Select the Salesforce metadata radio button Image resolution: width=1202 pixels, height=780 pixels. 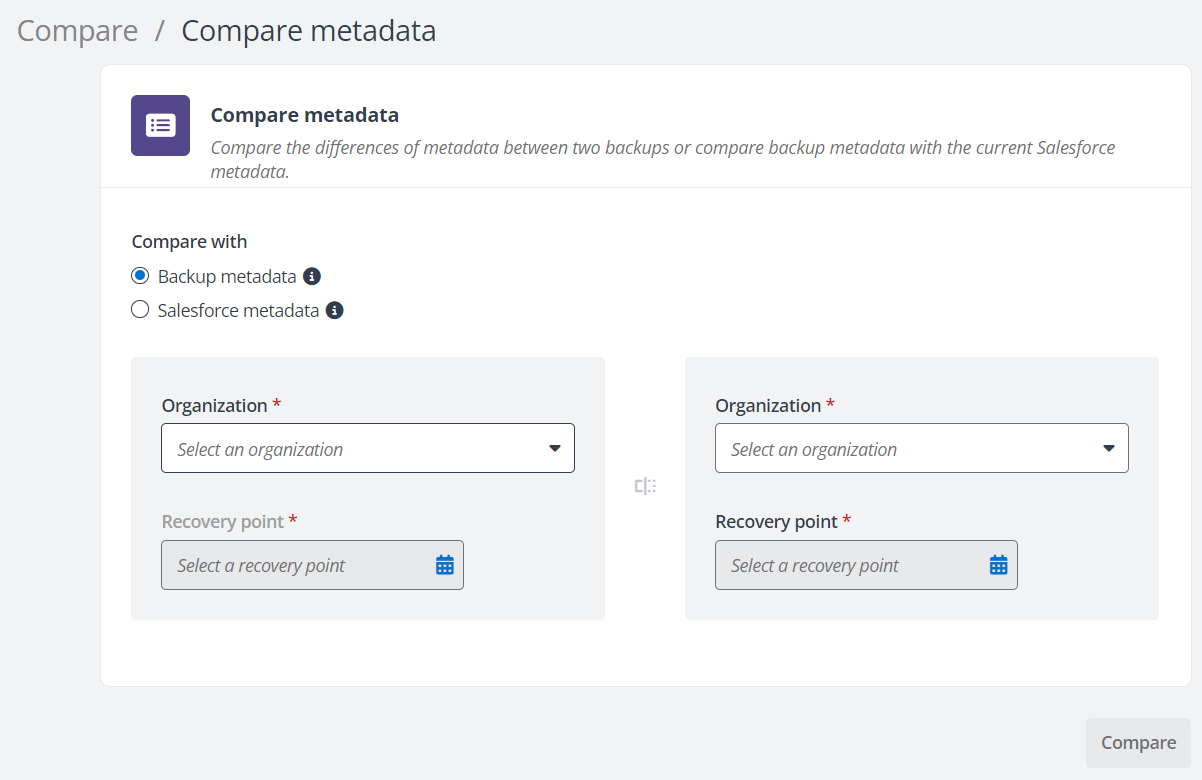[x=140, y=309]
